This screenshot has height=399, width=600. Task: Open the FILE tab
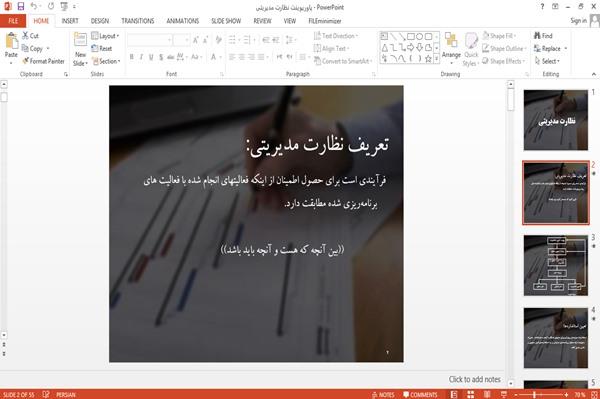coord(13,21)
